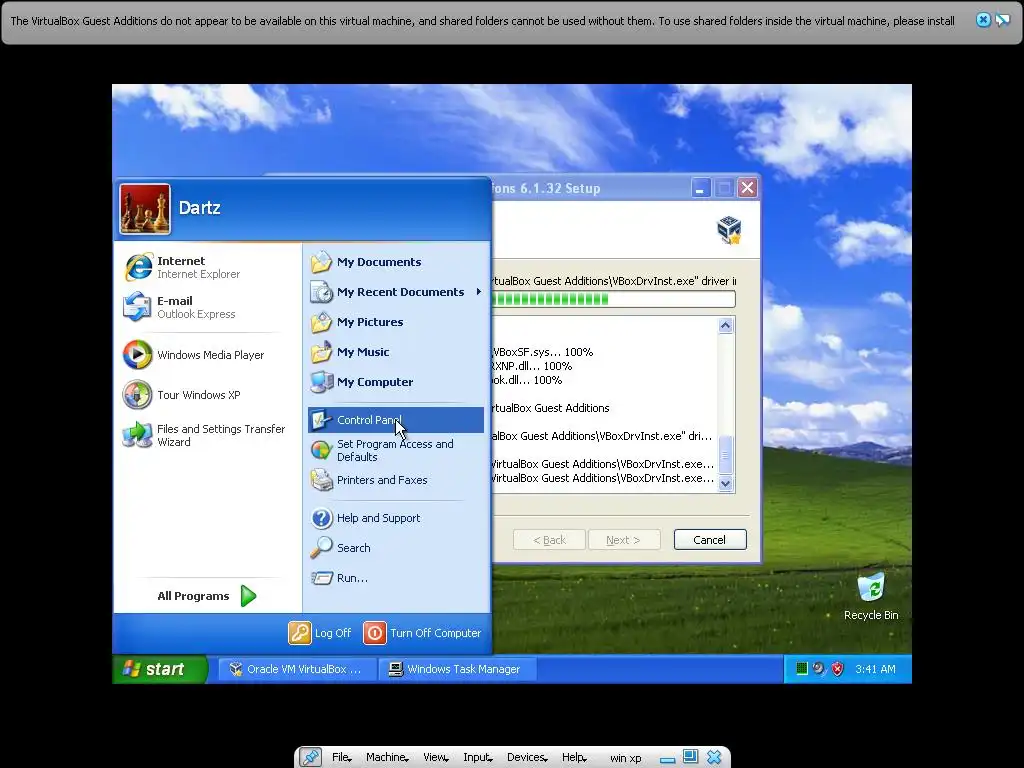Open the File menu in VirtualBox toolbar

342,757
